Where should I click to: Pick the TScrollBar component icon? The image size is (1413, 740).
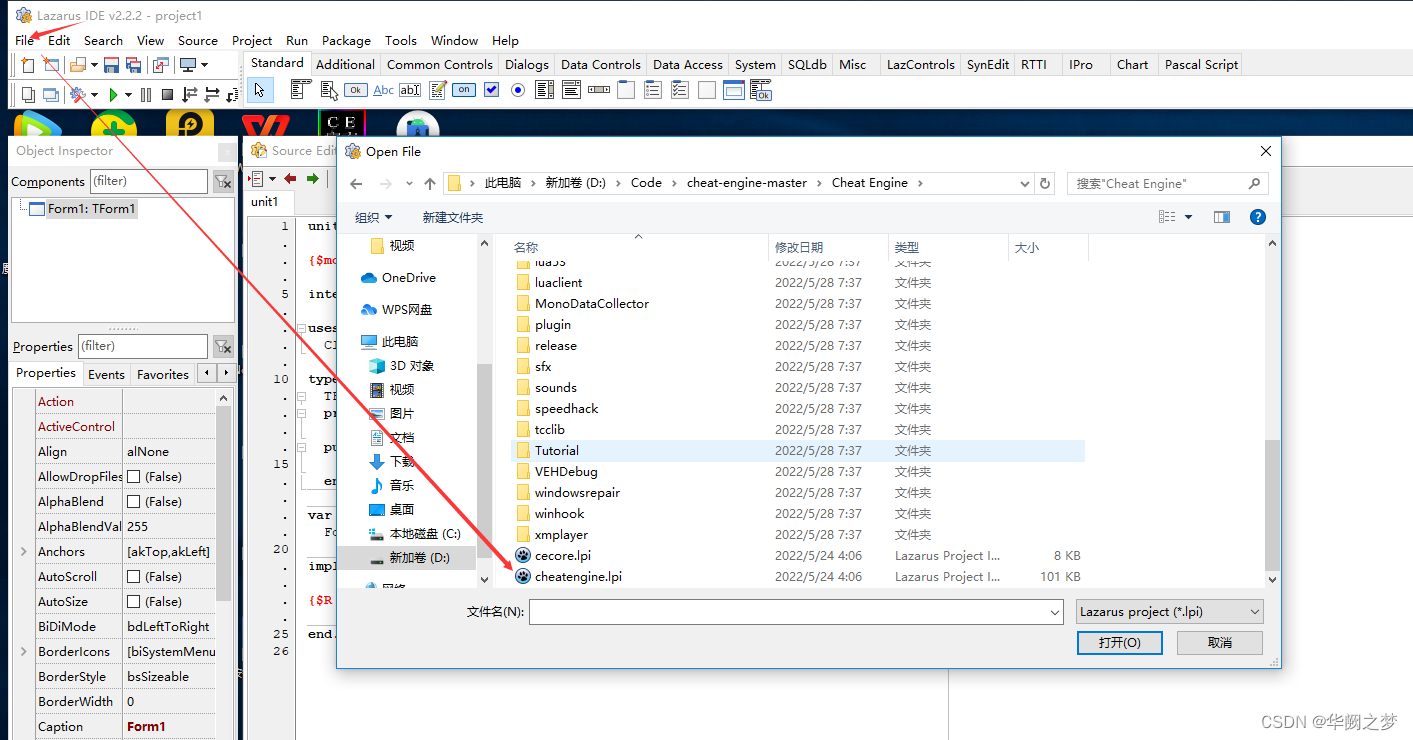[x=599, y=90]
